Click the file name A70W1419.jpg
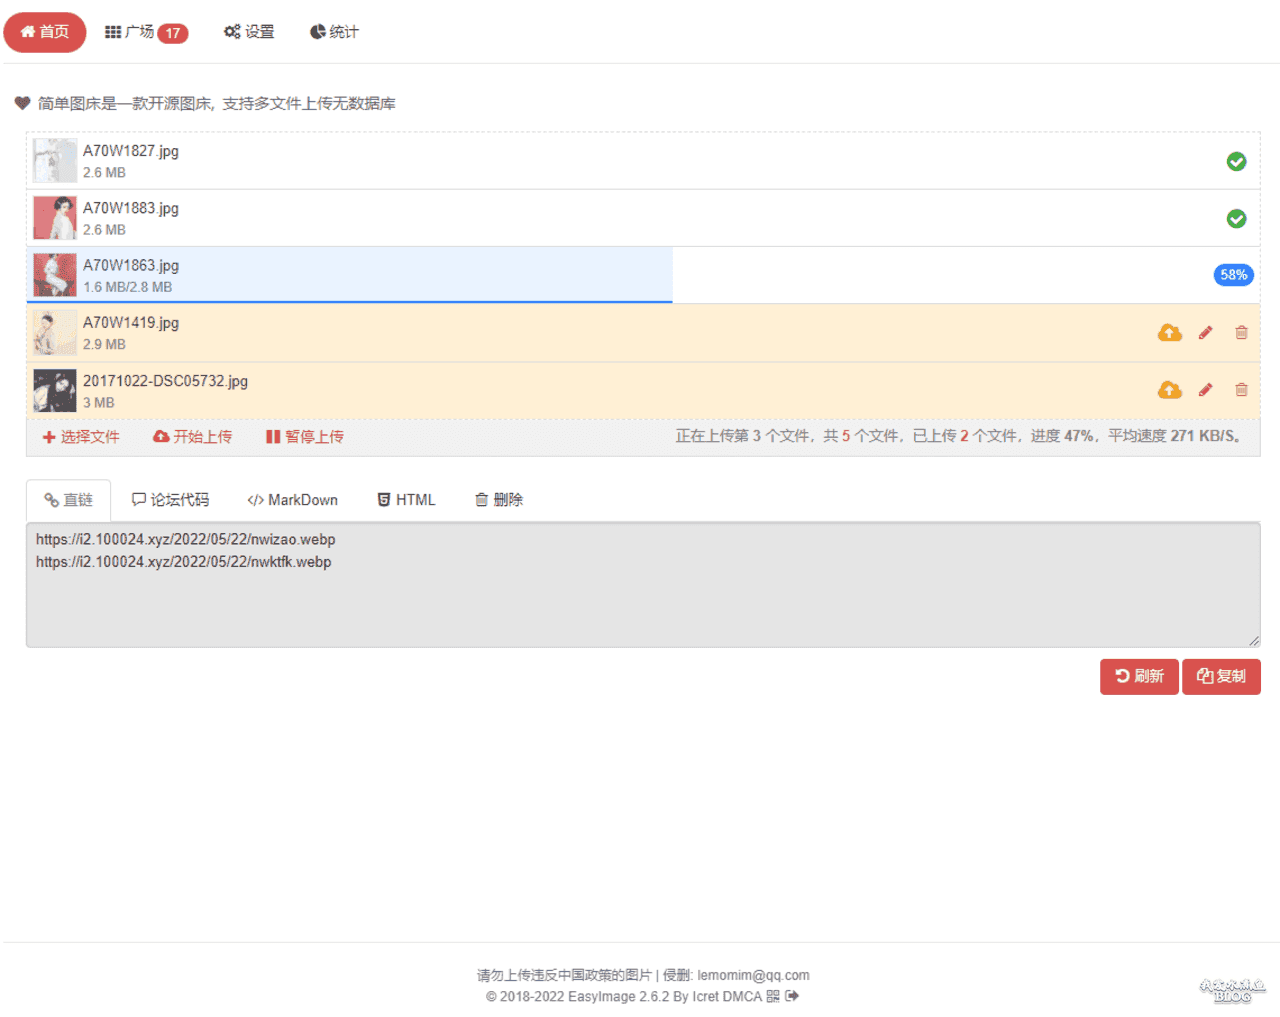Screen dimensions: 1280x1017 click(x=131, y=323)
